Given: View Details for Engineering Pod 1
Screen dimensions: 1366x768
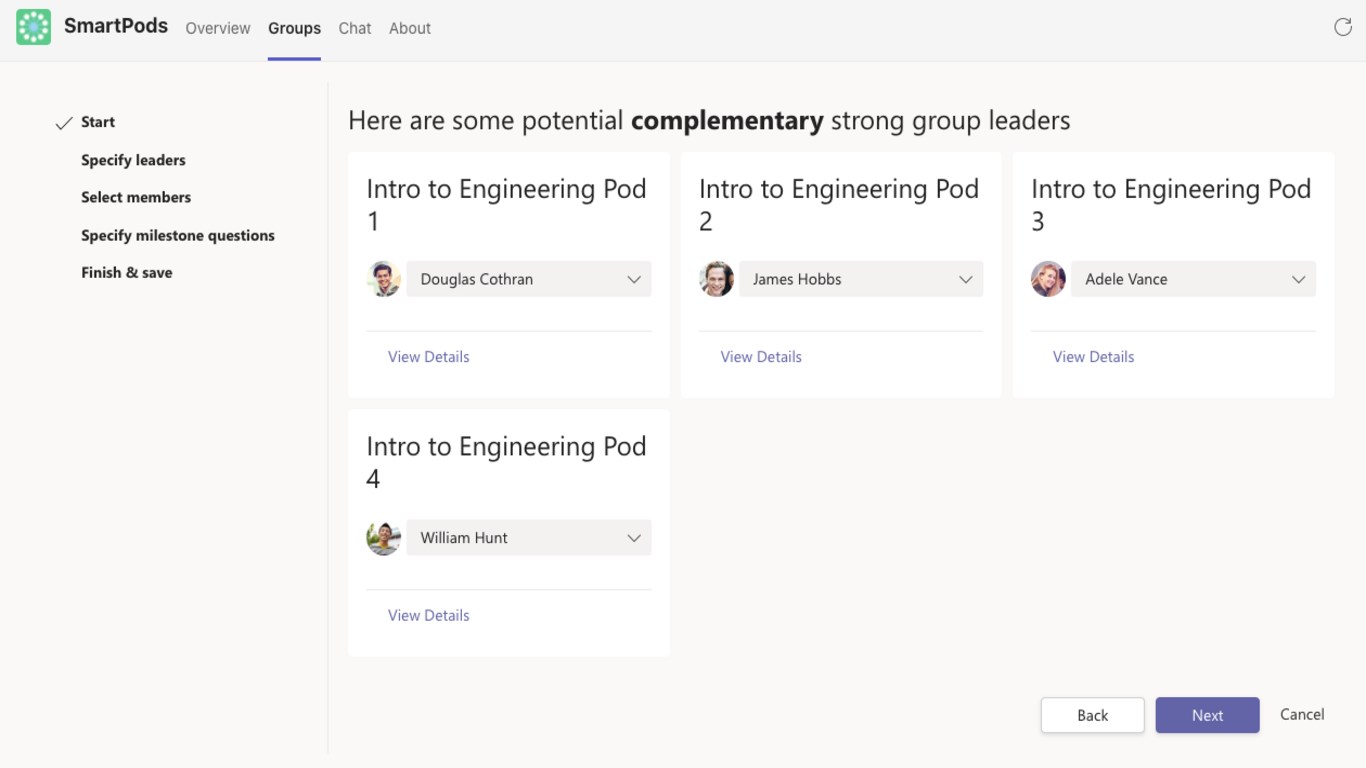Looking at the screenshot, I should pos(429,357).
